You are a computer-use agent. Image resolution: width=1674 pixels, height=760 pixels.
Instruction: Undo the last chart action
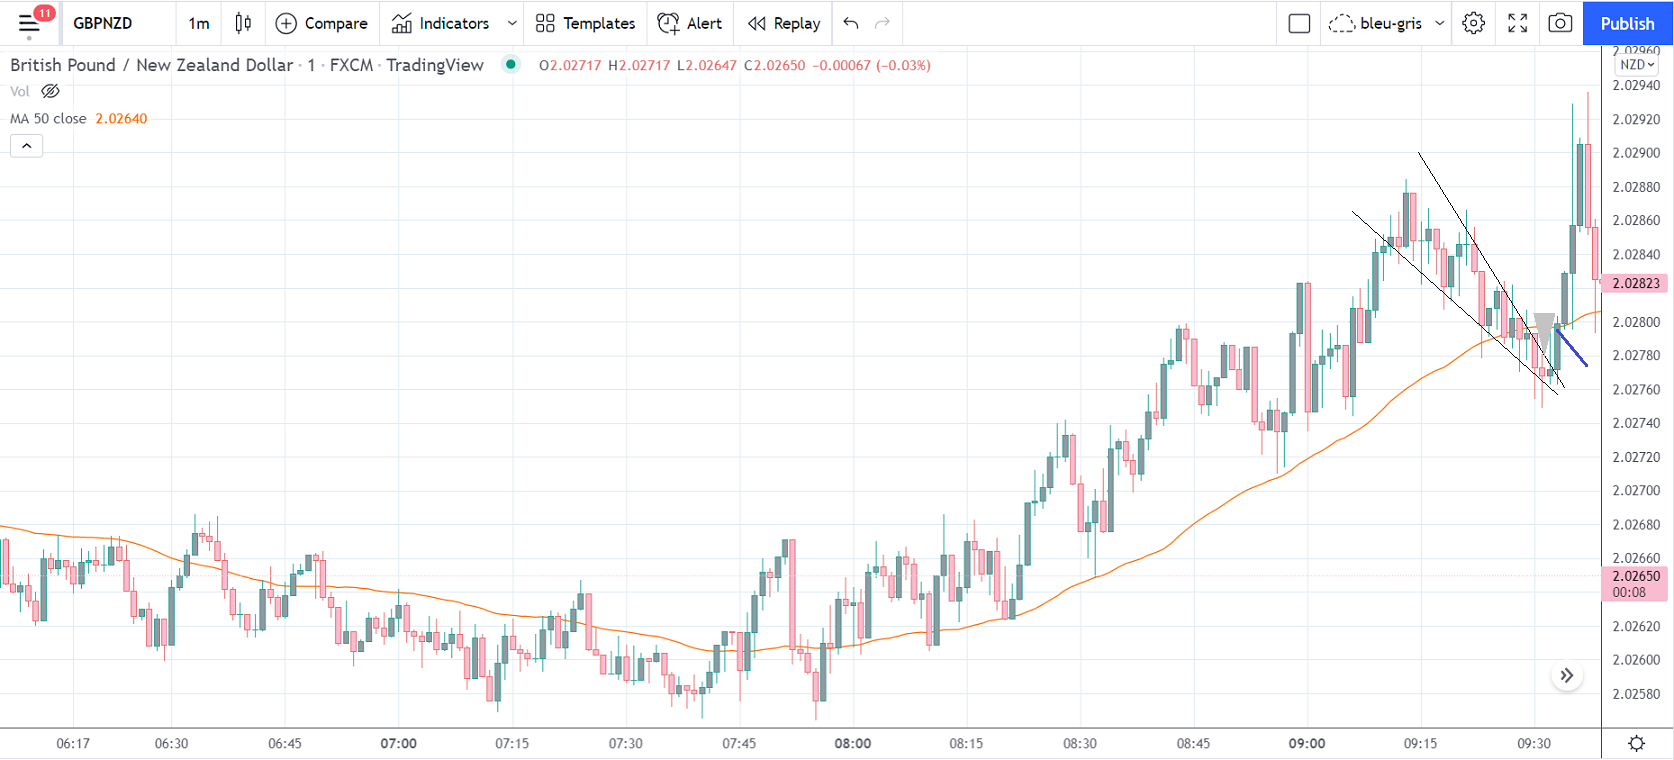tap(851, 23)
